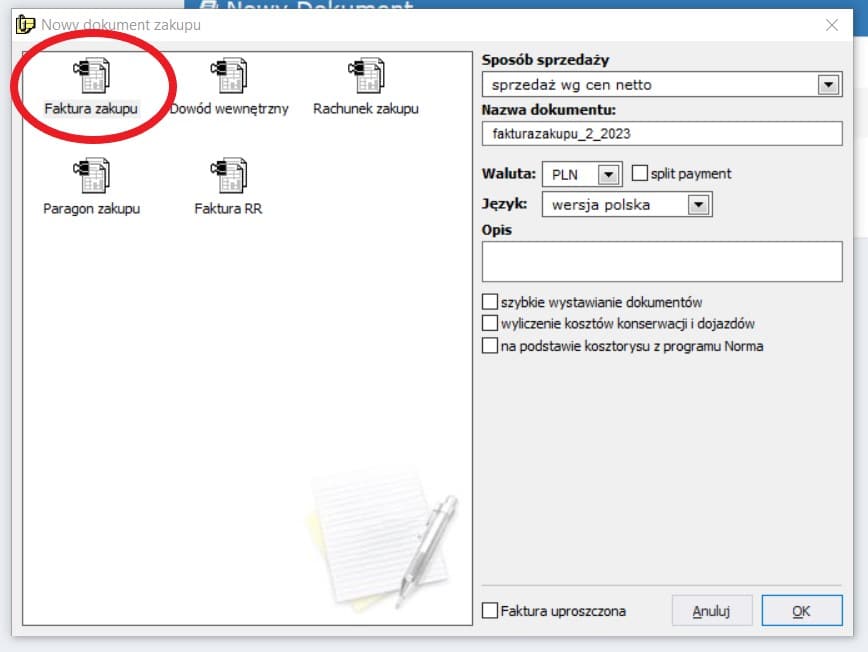
Task: Pick the Rachunek zakupu document icon
Action: click(365, 76)
